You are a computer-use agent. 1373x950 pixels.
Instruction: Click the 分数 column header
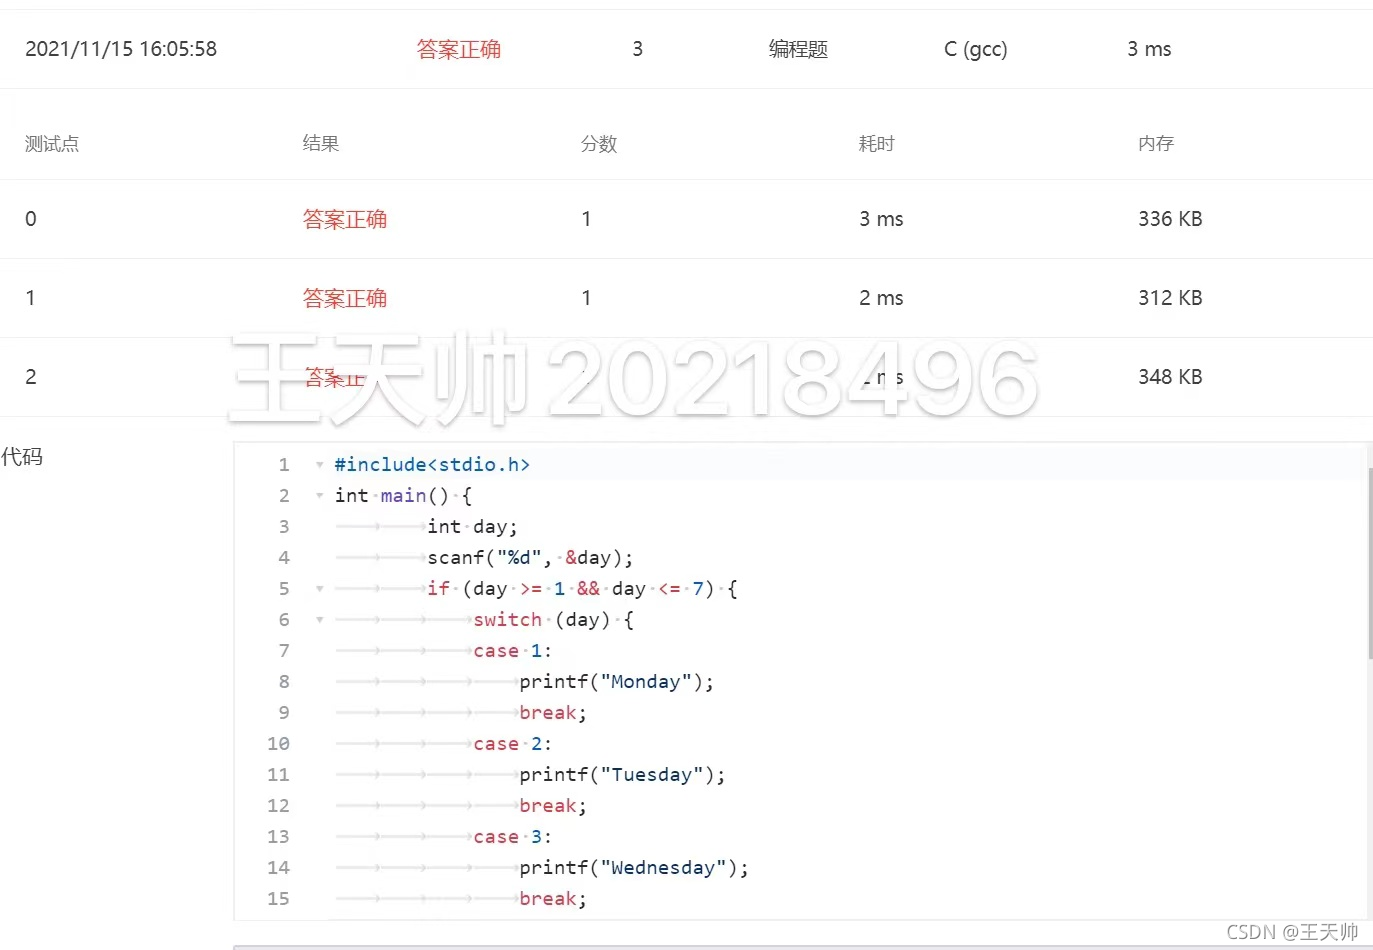599,144
